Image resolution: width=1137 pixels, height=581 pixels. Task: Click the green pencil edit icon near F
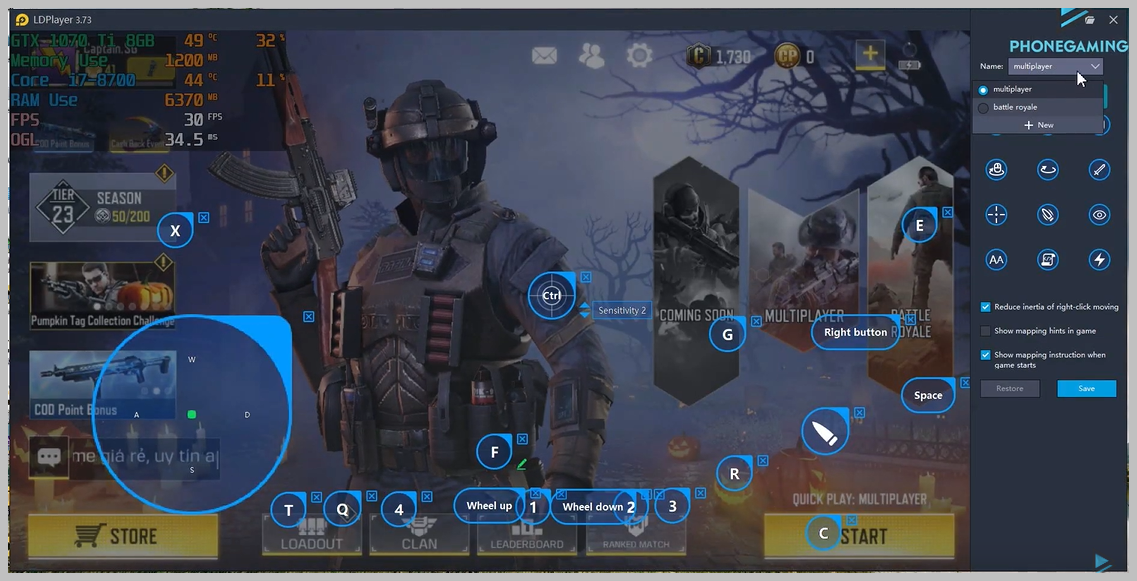(521, 464)
